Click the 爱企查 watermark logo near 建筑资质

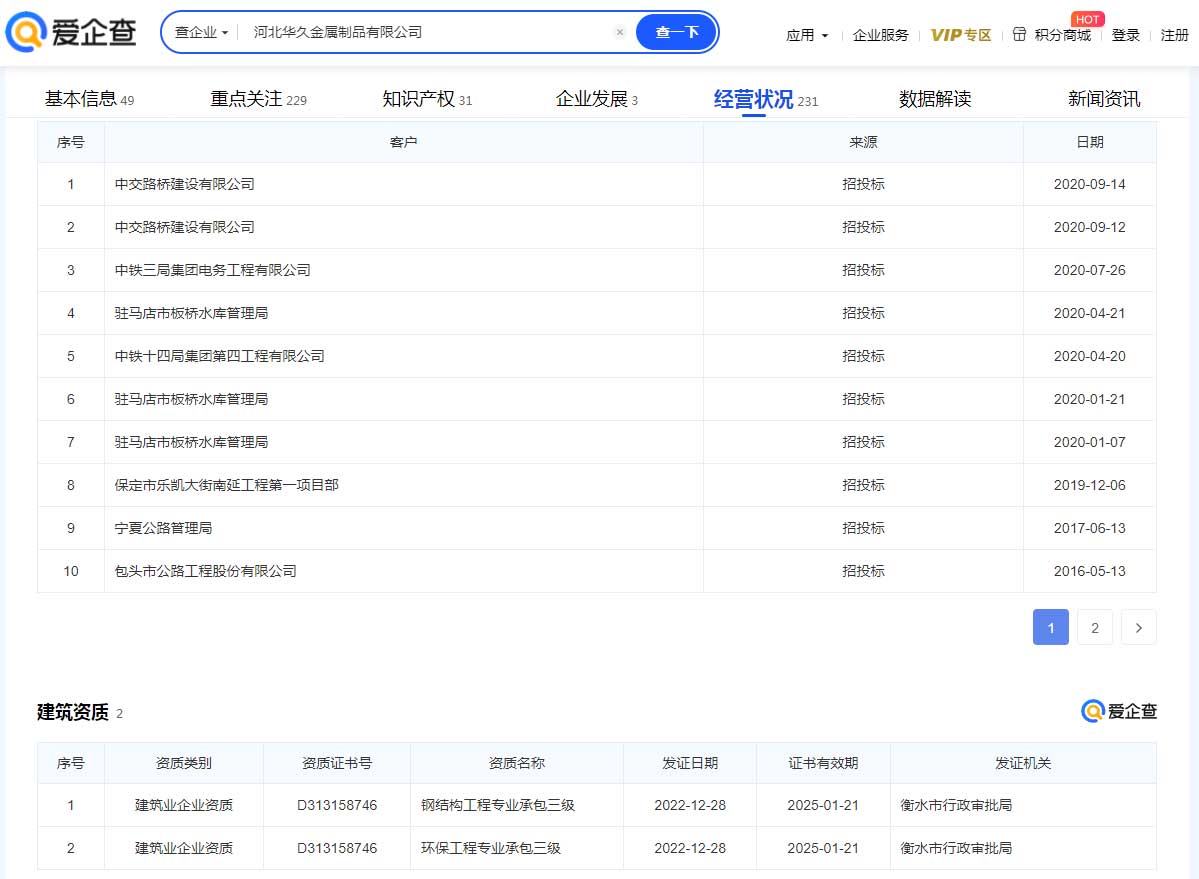pos(1119,711)
